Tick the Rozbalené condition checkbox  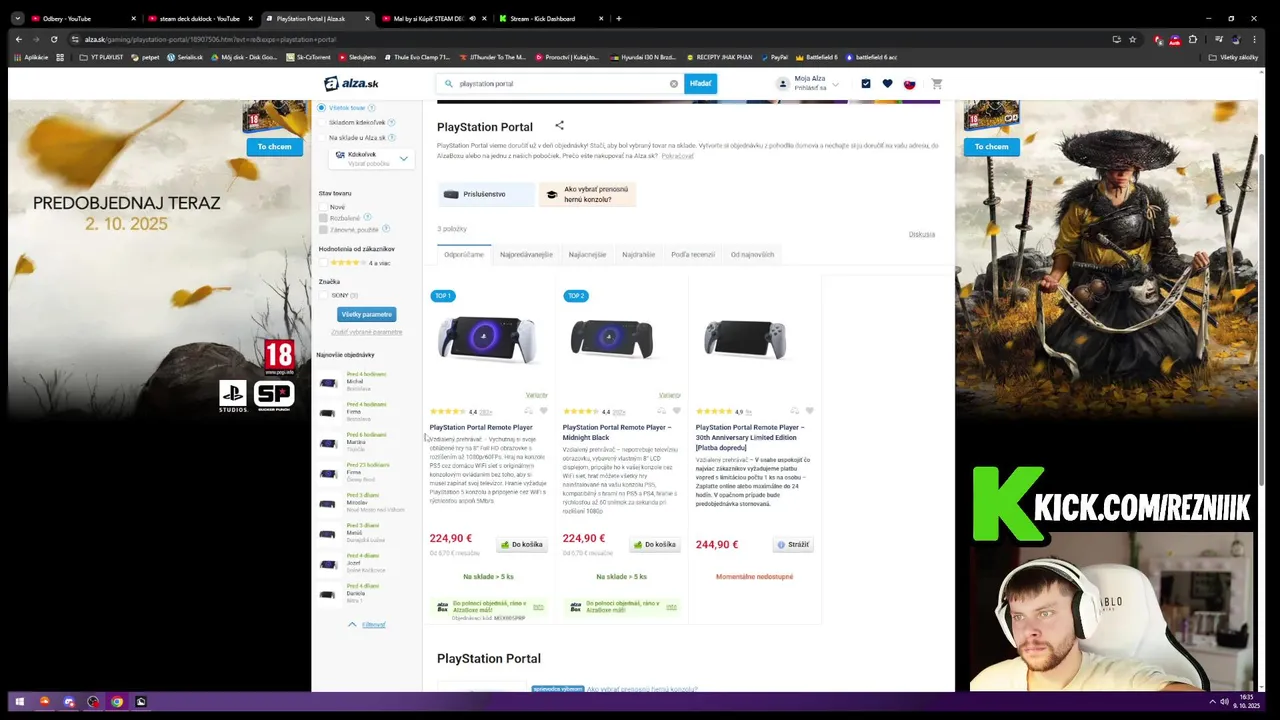pos(323,217)
